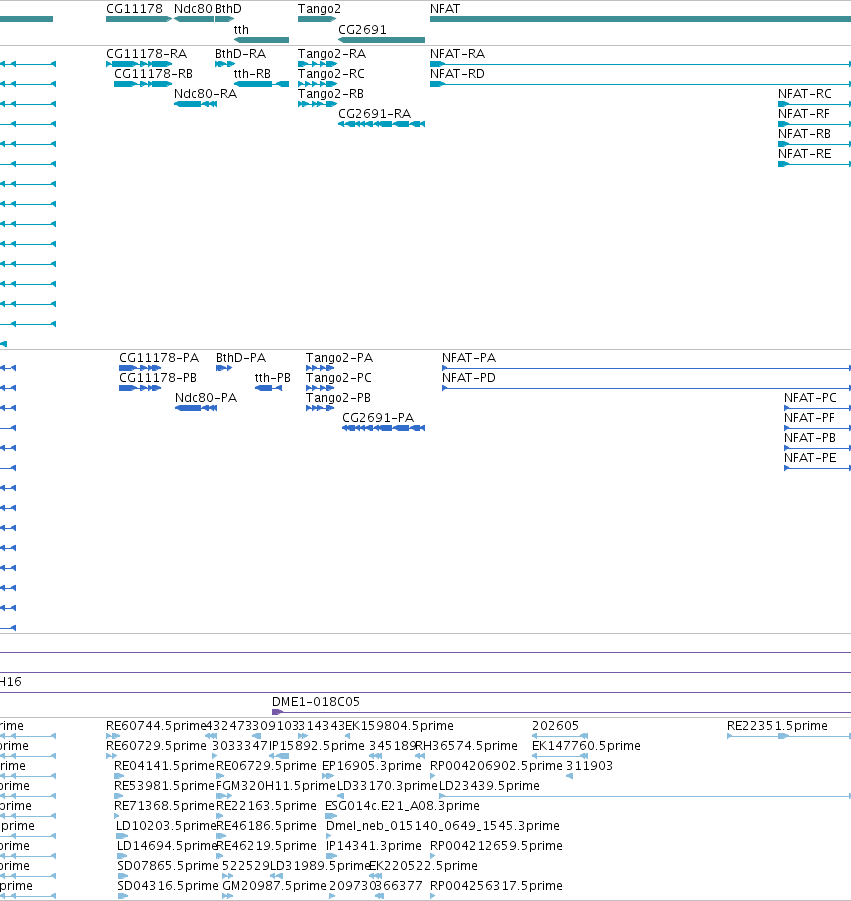Viewport: 851px width, 901px height.
Task: Select protein NFAT-PB label
Action: [x=810, y=438]
